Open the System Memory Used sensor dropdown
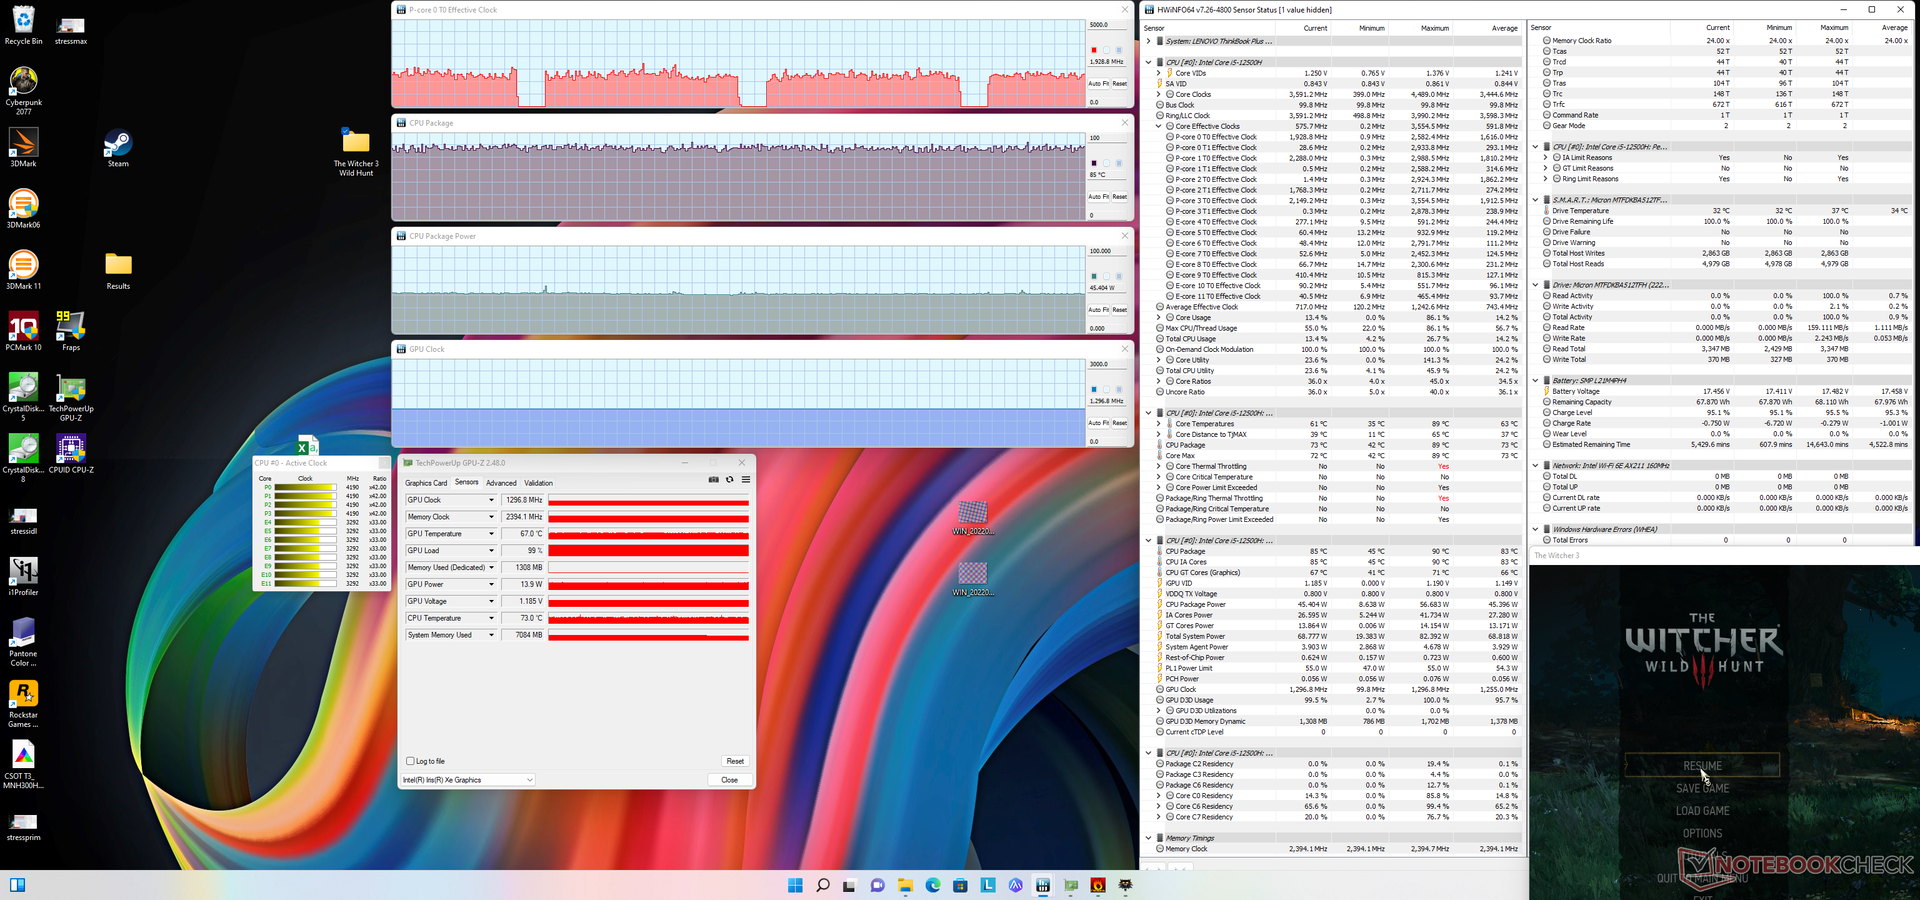The height and width of the screenshot is (900, 1920). coord(491,635)
